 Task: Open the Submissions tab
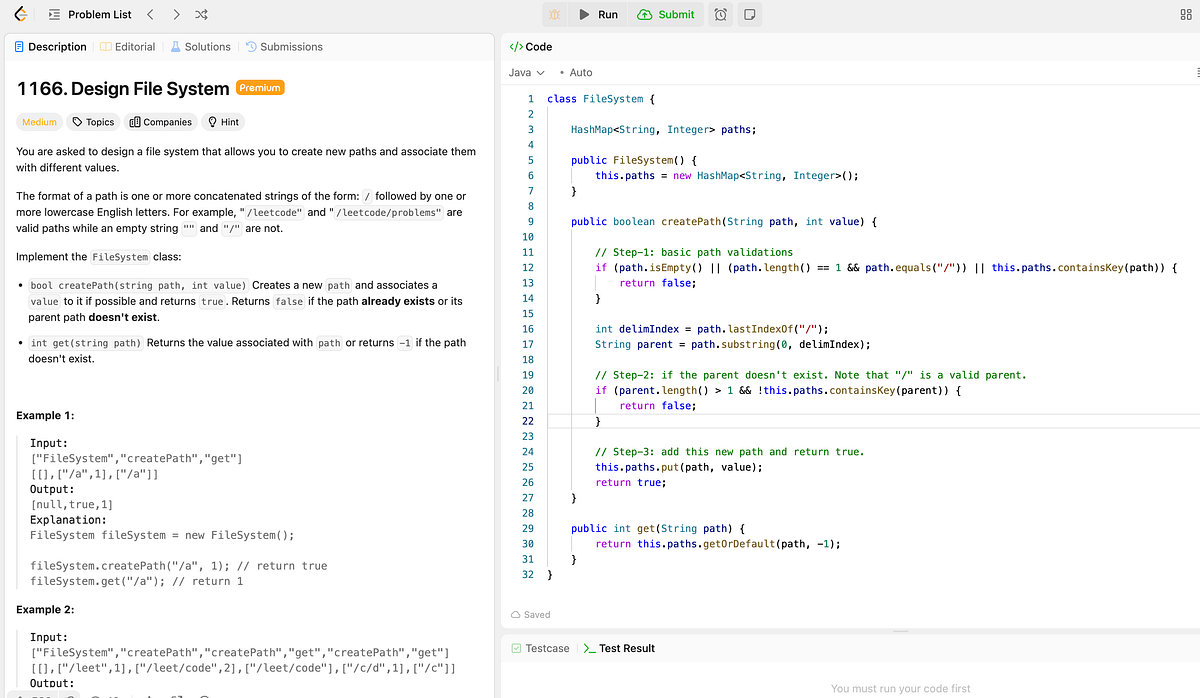click(288, 46)
